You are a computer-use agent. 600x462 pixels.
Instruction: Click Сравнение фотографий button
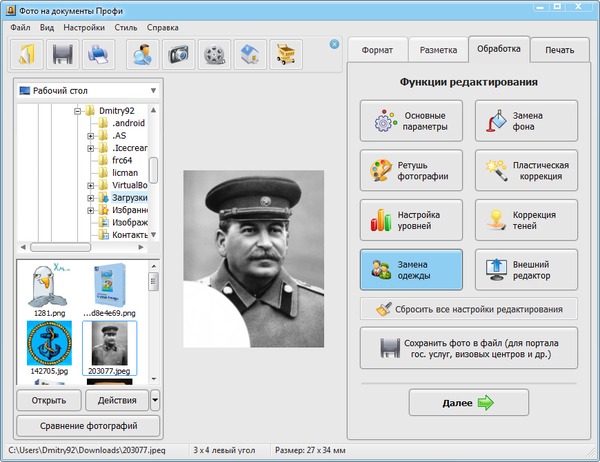click(x=88, y=426)
